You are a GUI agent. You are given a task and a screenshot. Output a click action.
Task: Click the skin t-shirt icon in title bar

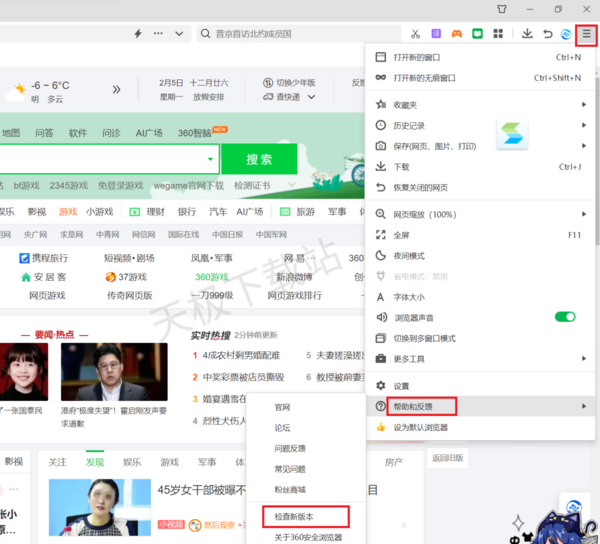503,9
